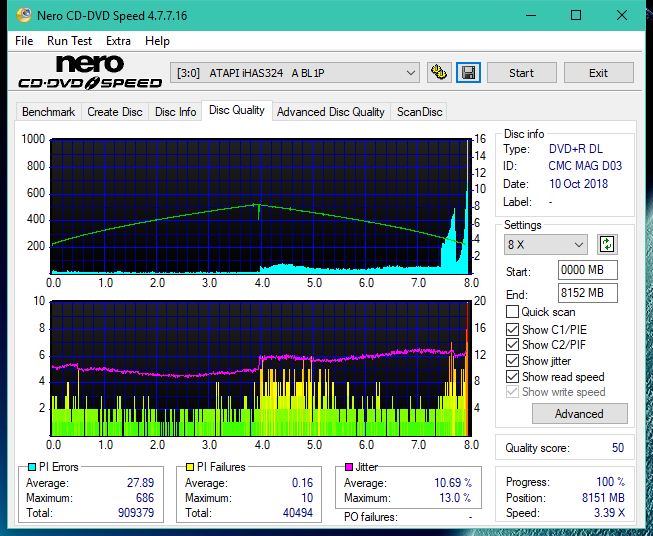This screenshot has width=653, height=536.
Task: Click the PI failures and jitter lower graph
Action: pyautogui.click(x=260, y=369)
